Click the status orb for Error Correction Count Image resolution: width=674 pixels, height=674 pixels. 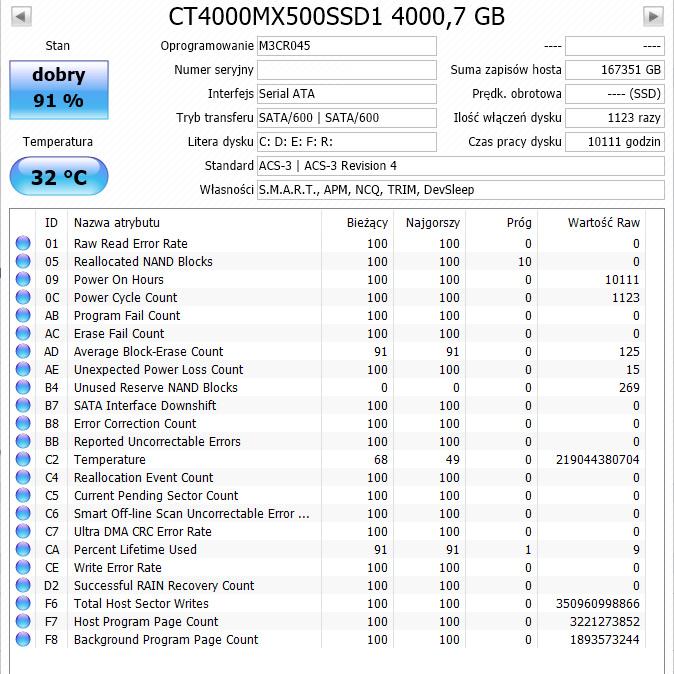pyautogui.click(x=23, y=423)
